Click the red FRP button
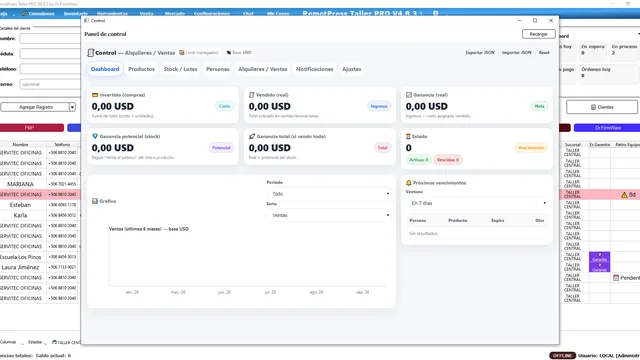640x360 pixels. click(32, 128)
